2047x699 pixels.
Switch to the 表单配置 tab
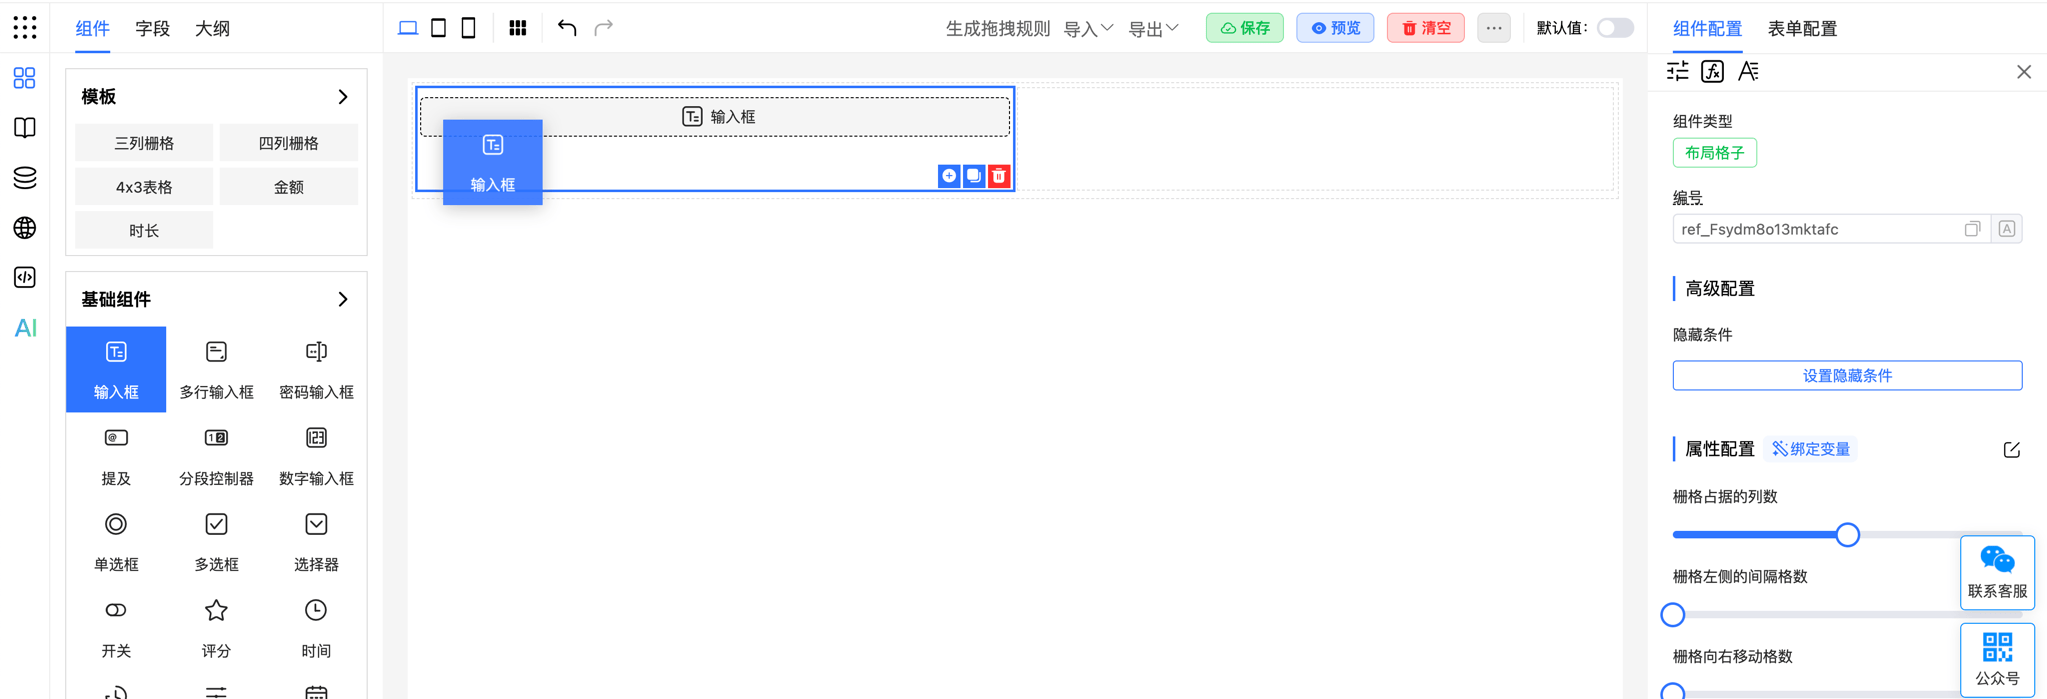point(1802,29)
